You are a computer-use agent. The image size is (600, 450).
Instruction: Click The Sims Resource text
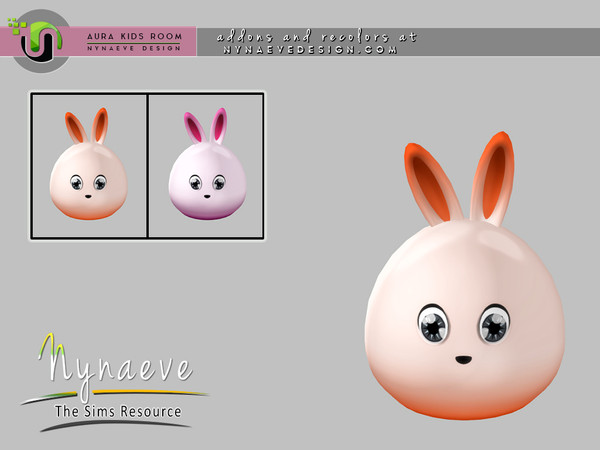click(x=118, y=411)
